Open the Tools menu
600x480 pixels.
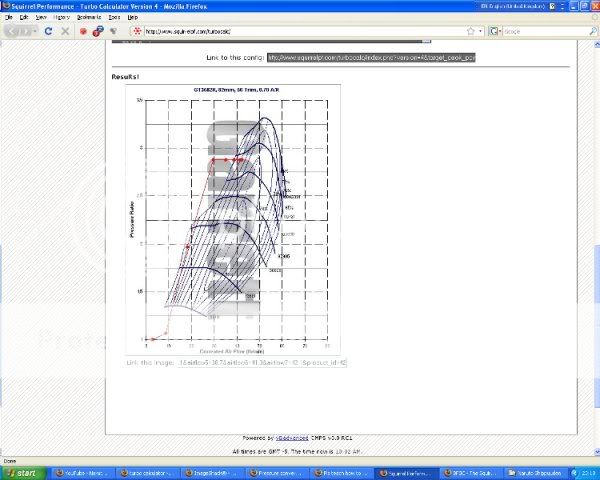[x=114, y=17]
